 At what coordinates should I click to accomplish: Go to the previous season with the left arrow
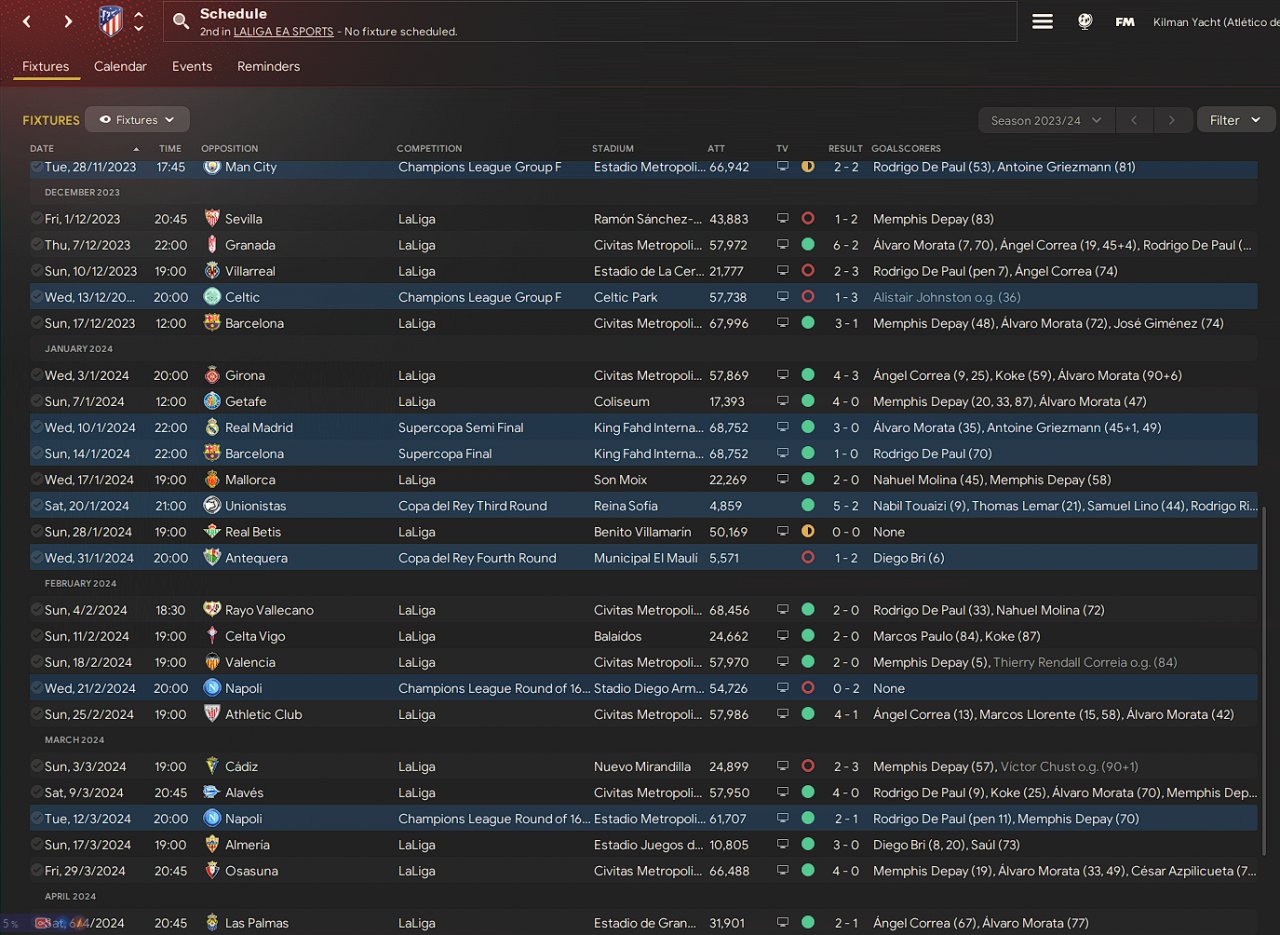1134,120
